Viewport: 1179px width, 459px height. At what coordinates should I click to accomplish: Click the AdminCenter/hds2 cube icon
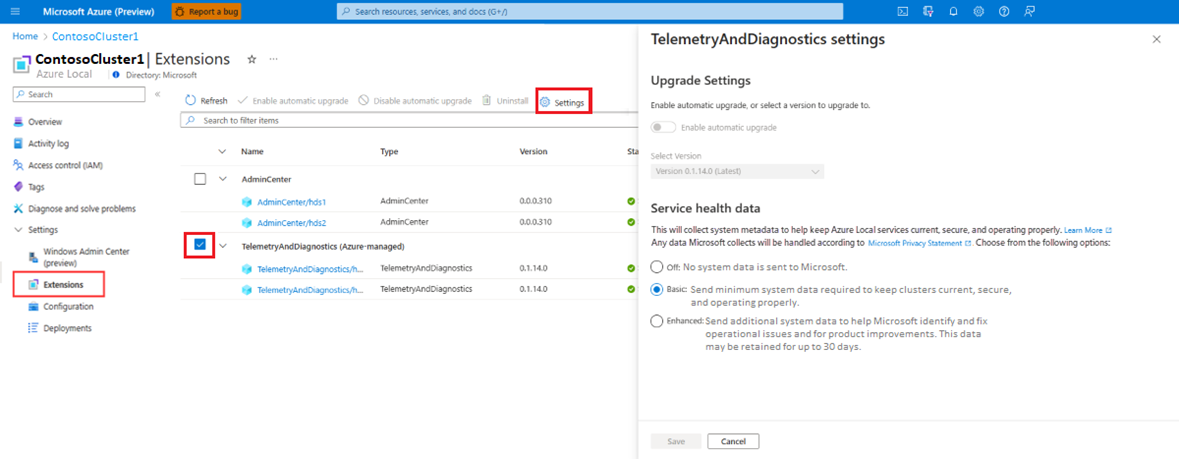click(246, 223)
